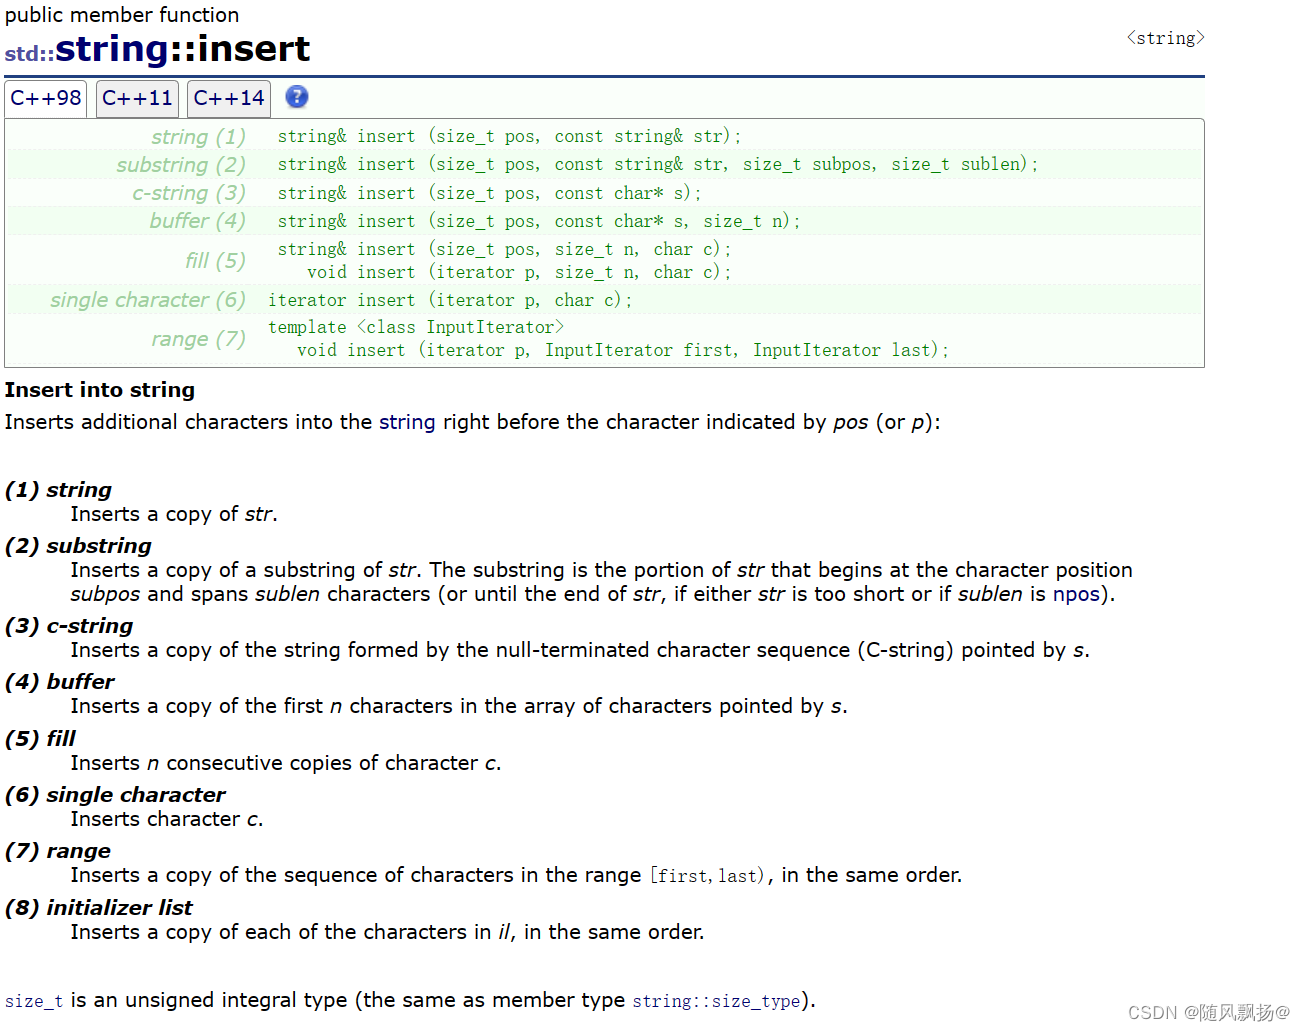Click the 'c-string (3)' prototype label
Screen dimensions: 1305x1031
point(189,193)
